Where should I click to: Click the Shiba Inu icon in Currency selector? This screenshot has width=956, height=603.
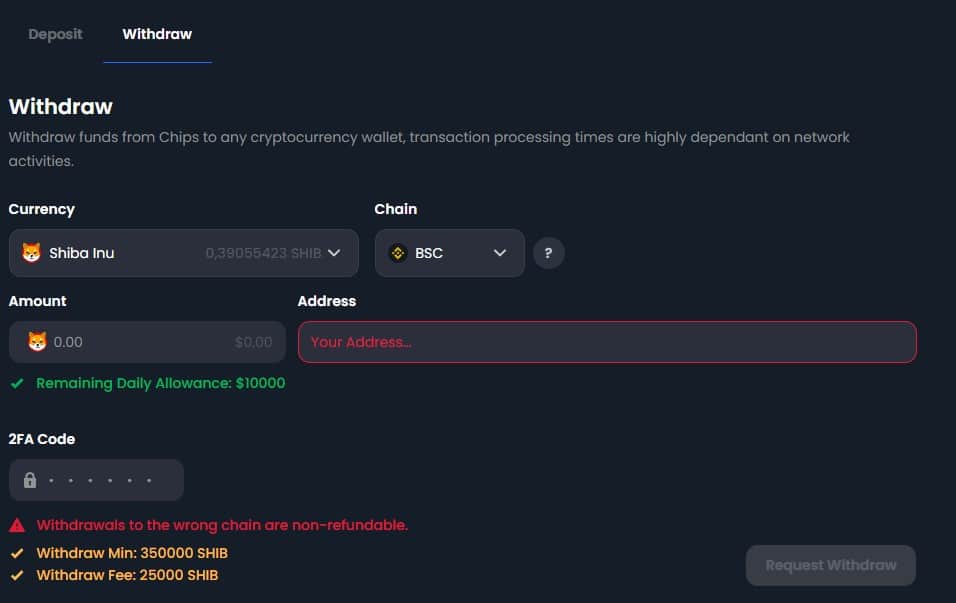pos(32,252)
